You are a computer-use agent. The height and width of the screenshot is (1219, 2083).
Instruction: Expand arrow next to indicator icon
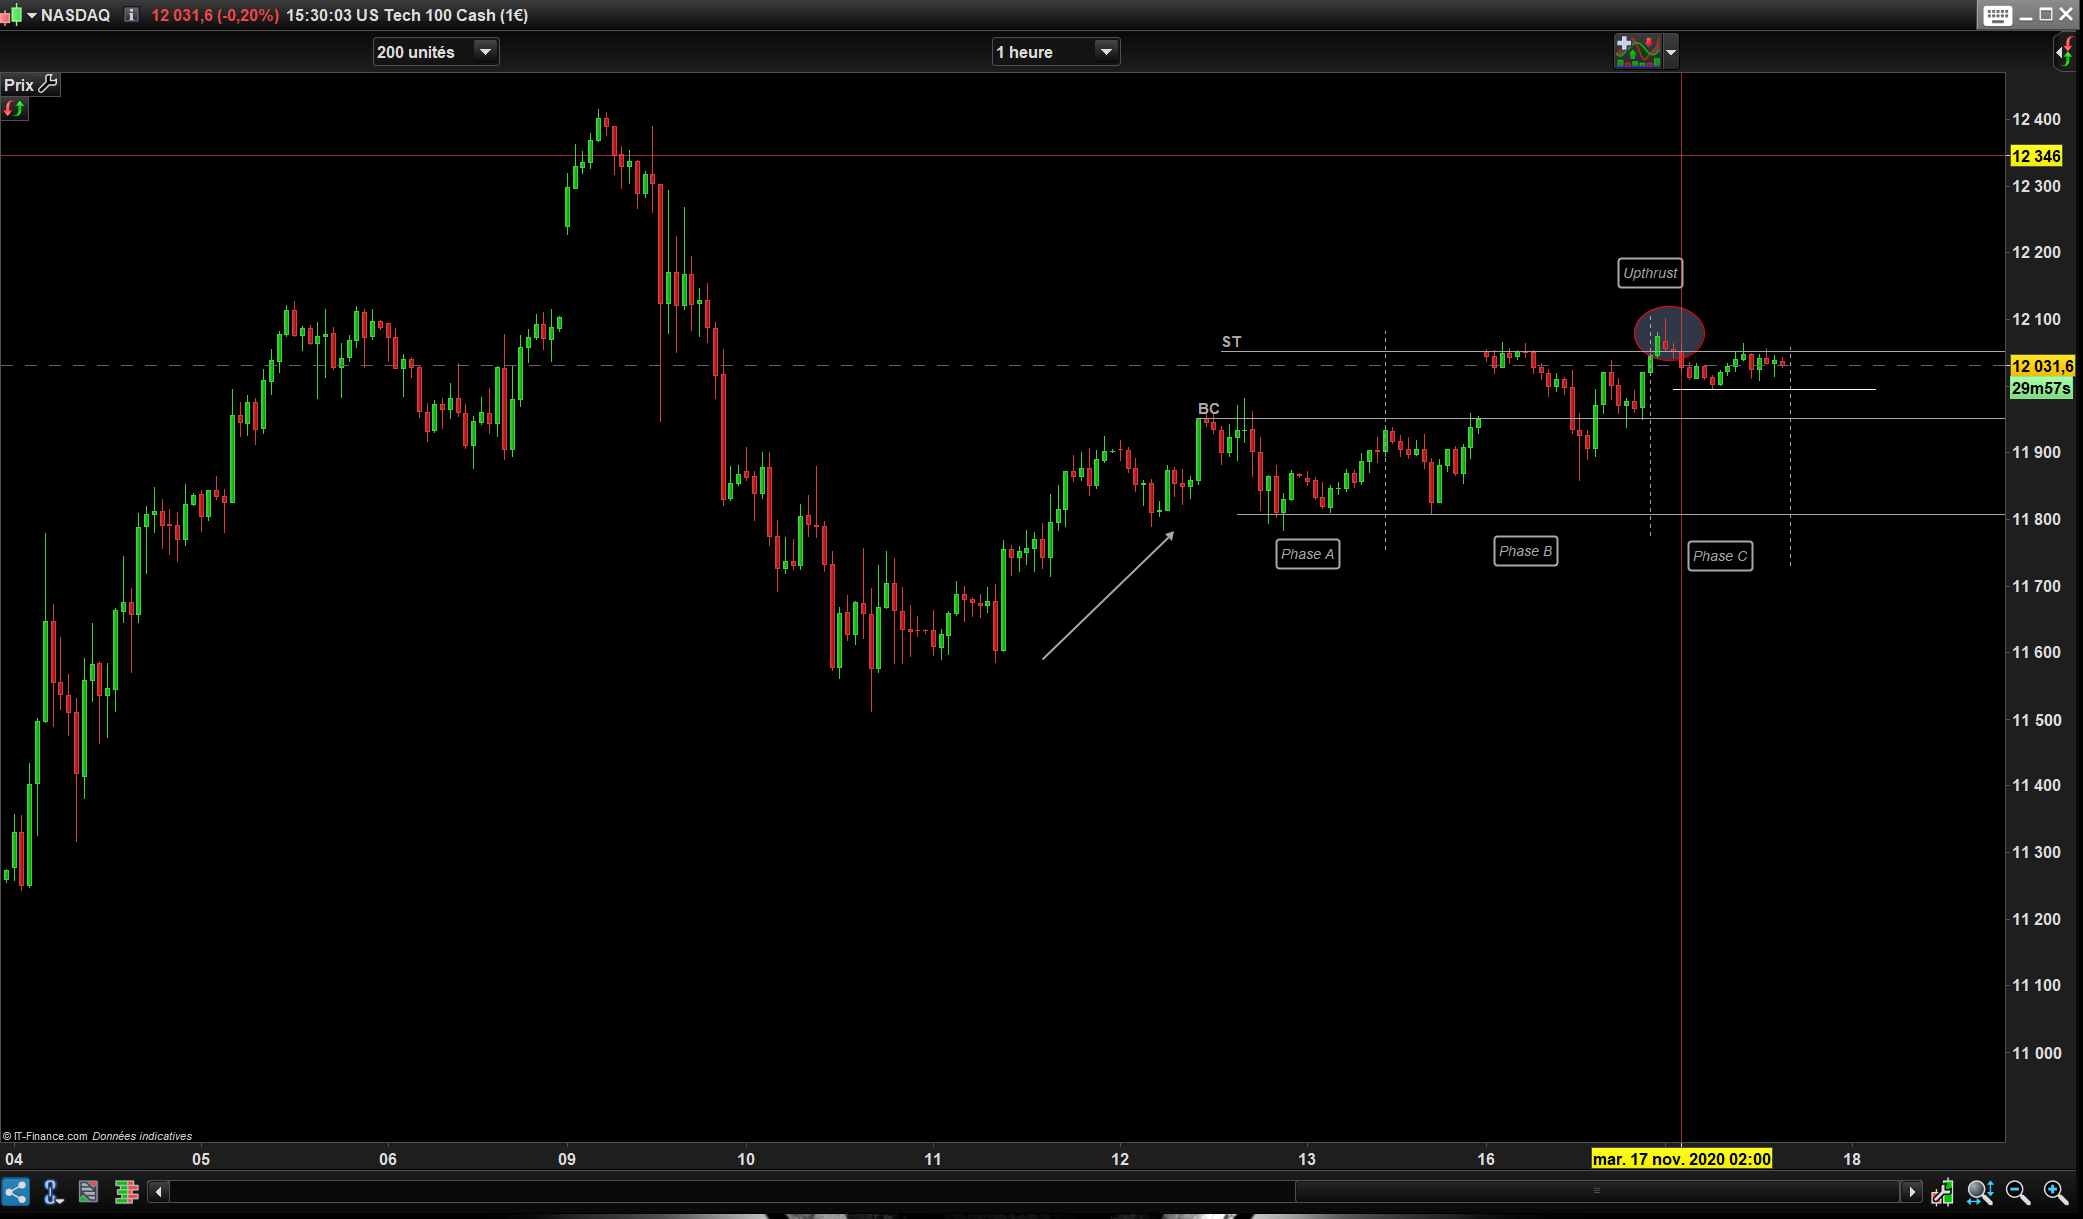click(x=1671, y=51)
